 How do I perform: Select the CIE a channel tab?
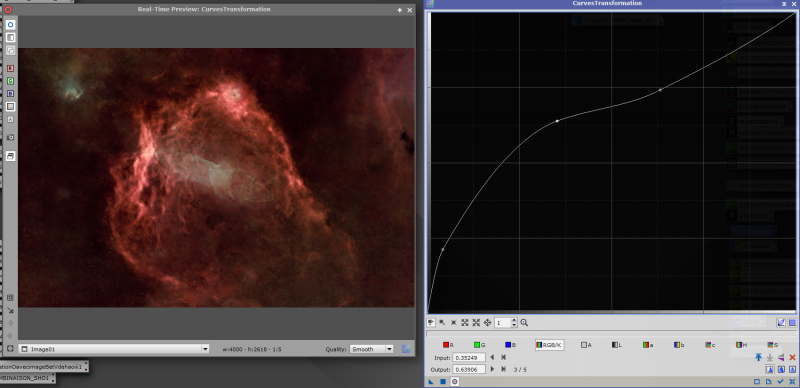click(x=648, y=345)
